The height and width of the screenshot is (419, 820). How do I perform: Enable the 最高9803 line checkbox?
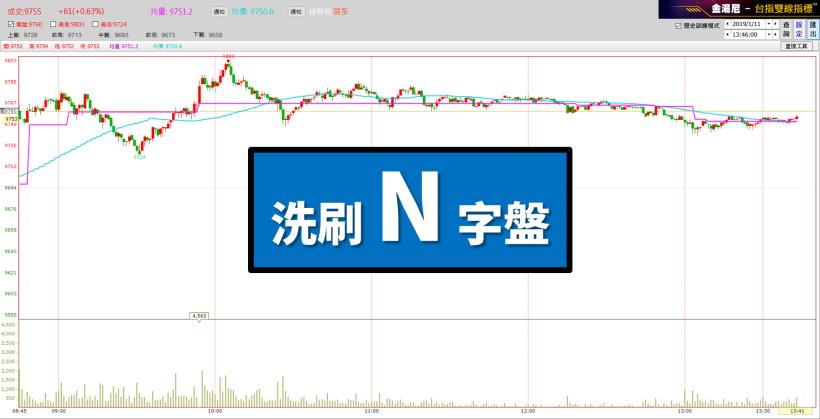(53, 24)
